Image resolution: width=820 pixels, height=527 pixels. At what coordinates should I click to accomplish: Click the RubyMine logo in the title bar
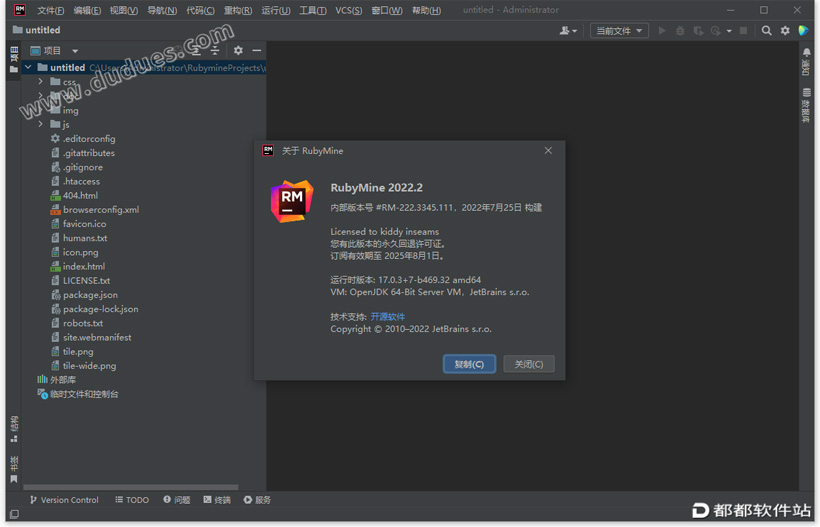click(20, 10)
